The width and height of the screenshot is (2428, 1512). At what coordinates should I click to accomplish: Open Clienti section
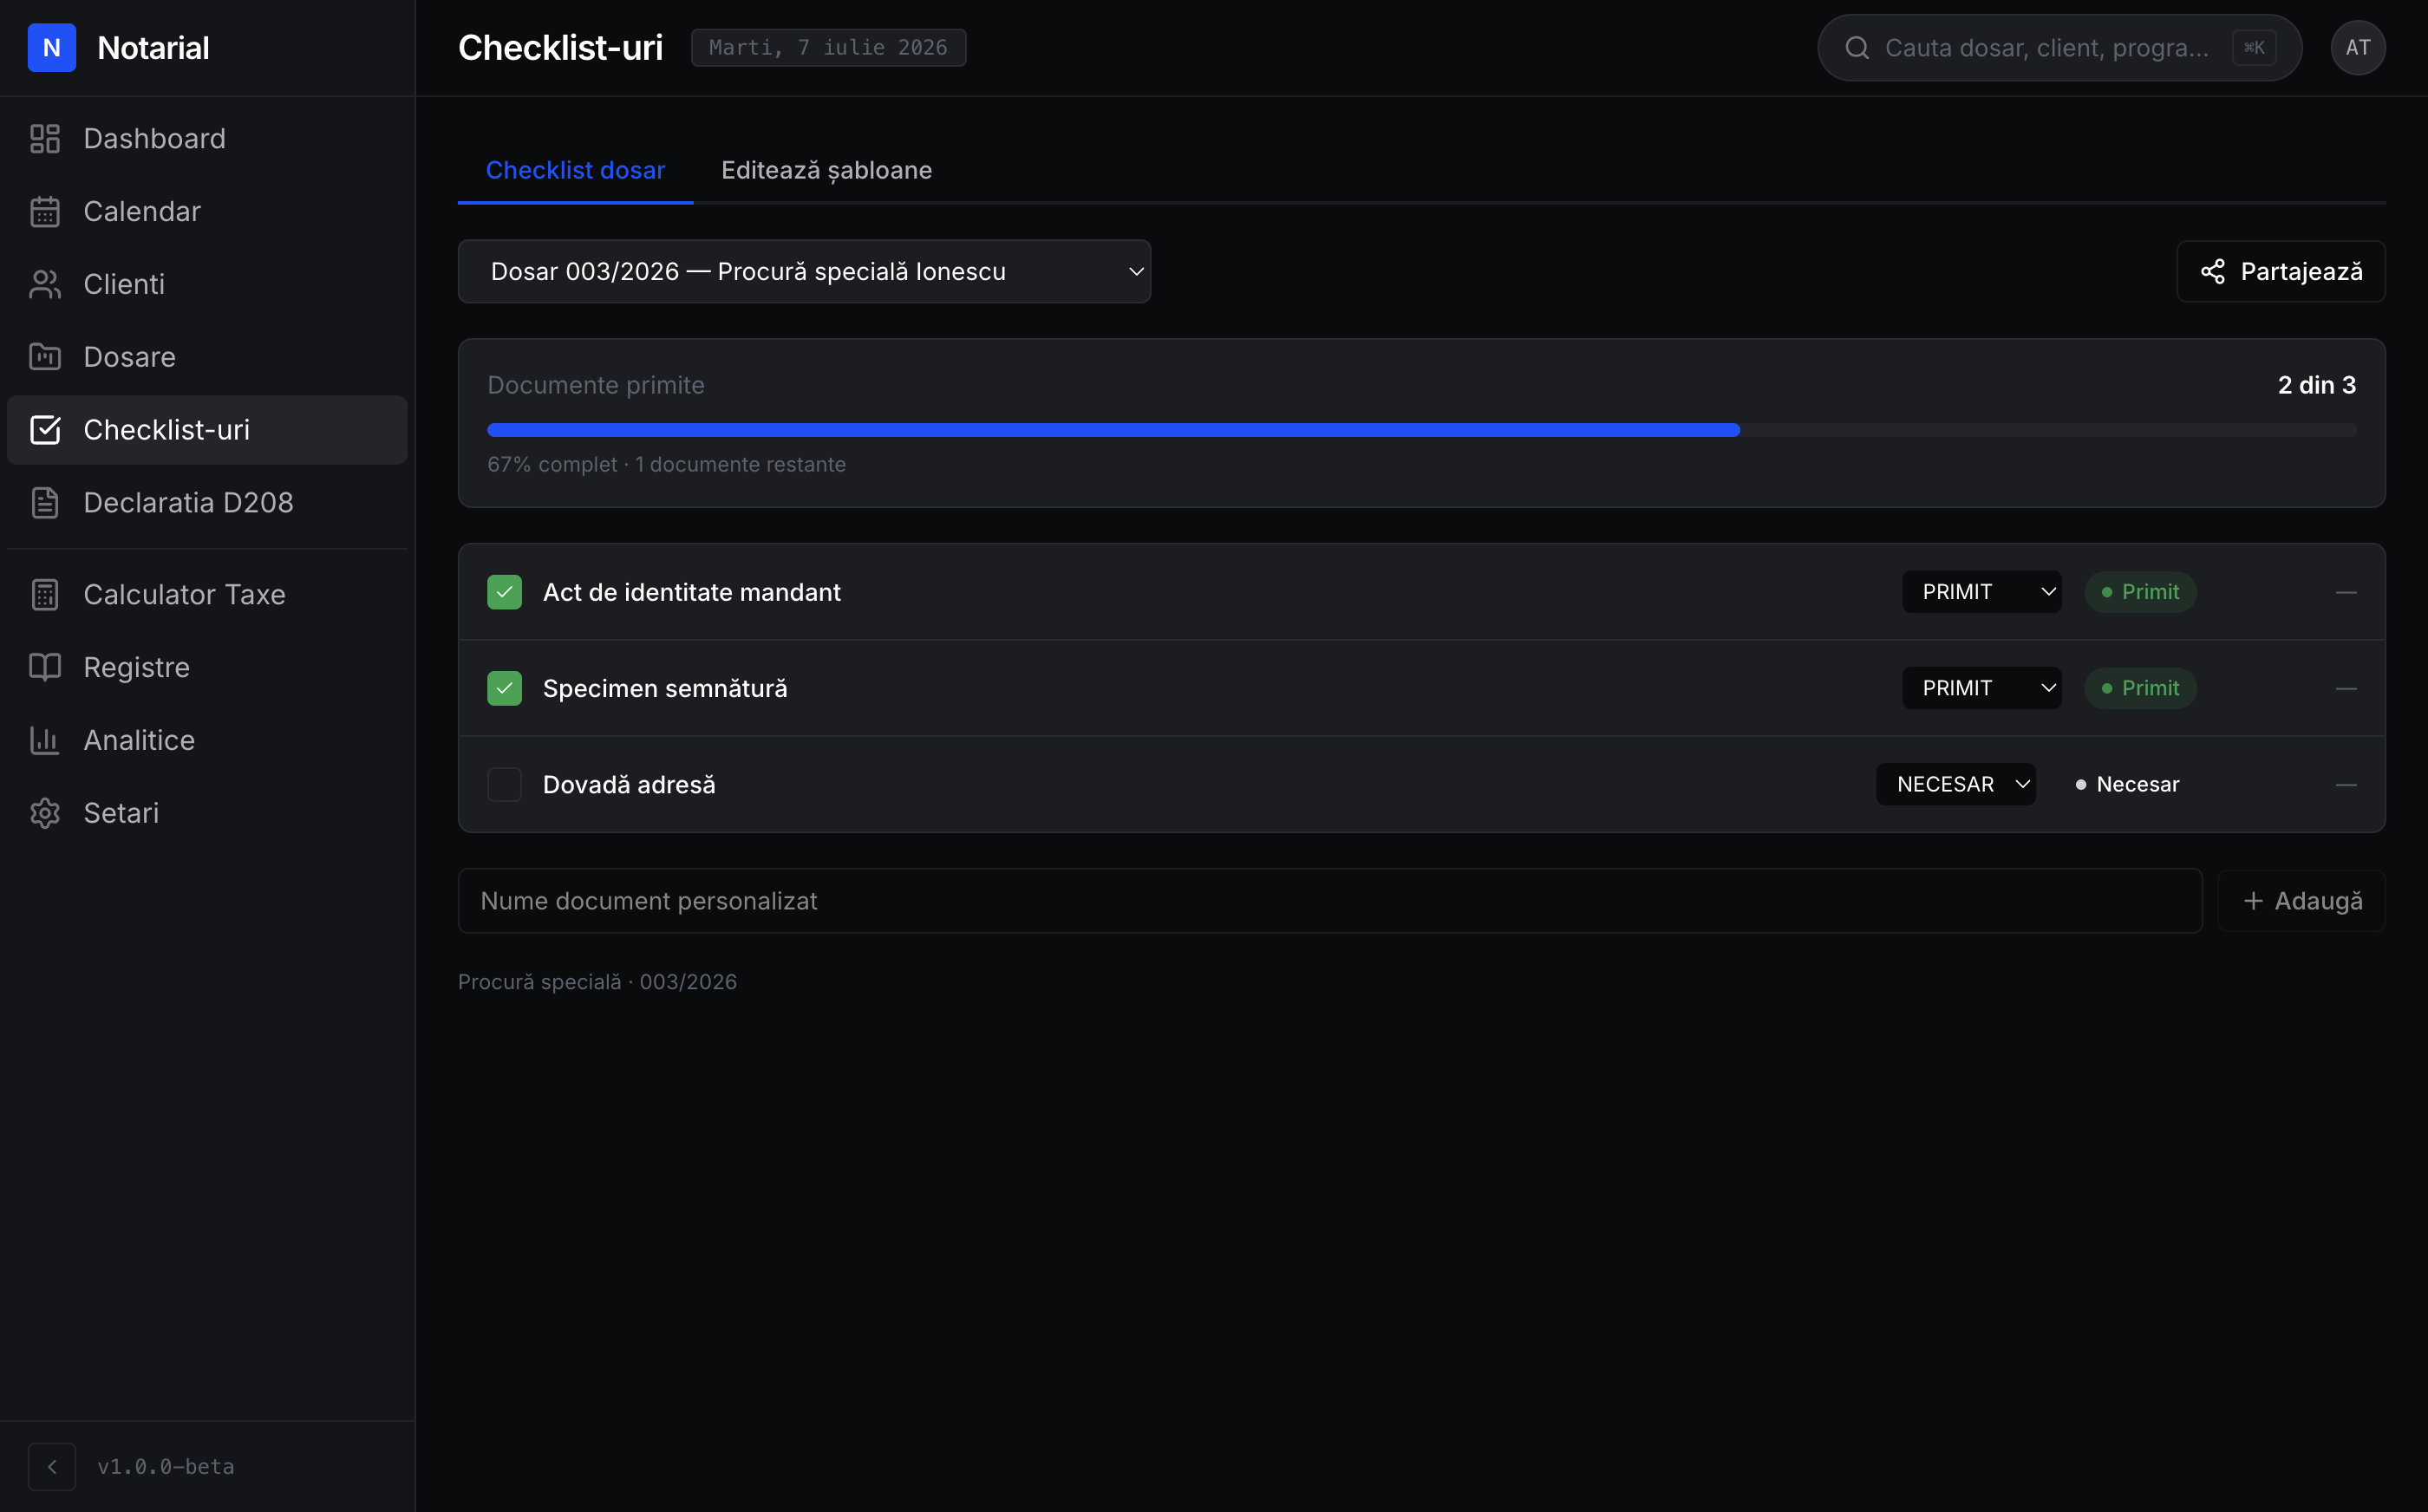tap(207, 284)
